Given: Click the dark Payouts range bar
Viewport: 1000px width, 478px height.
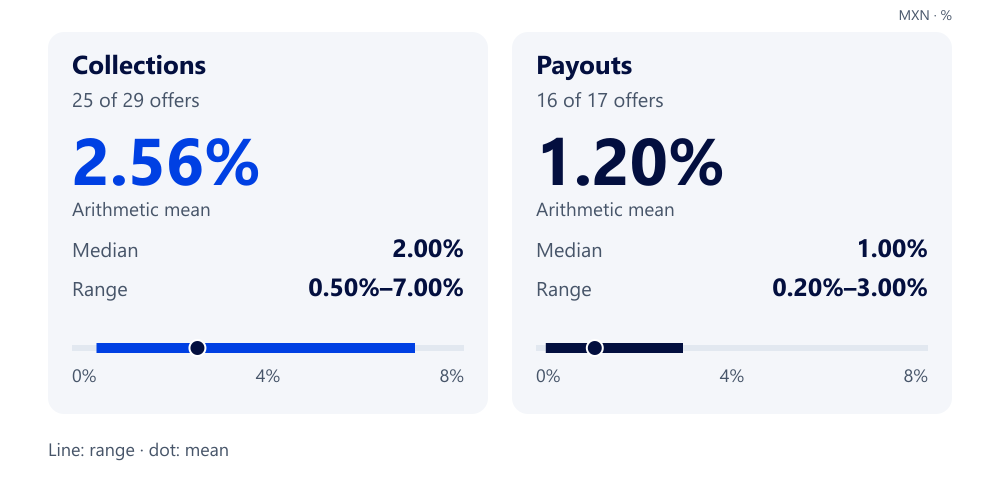Looking at the screenshot, I should click(615, 348).
